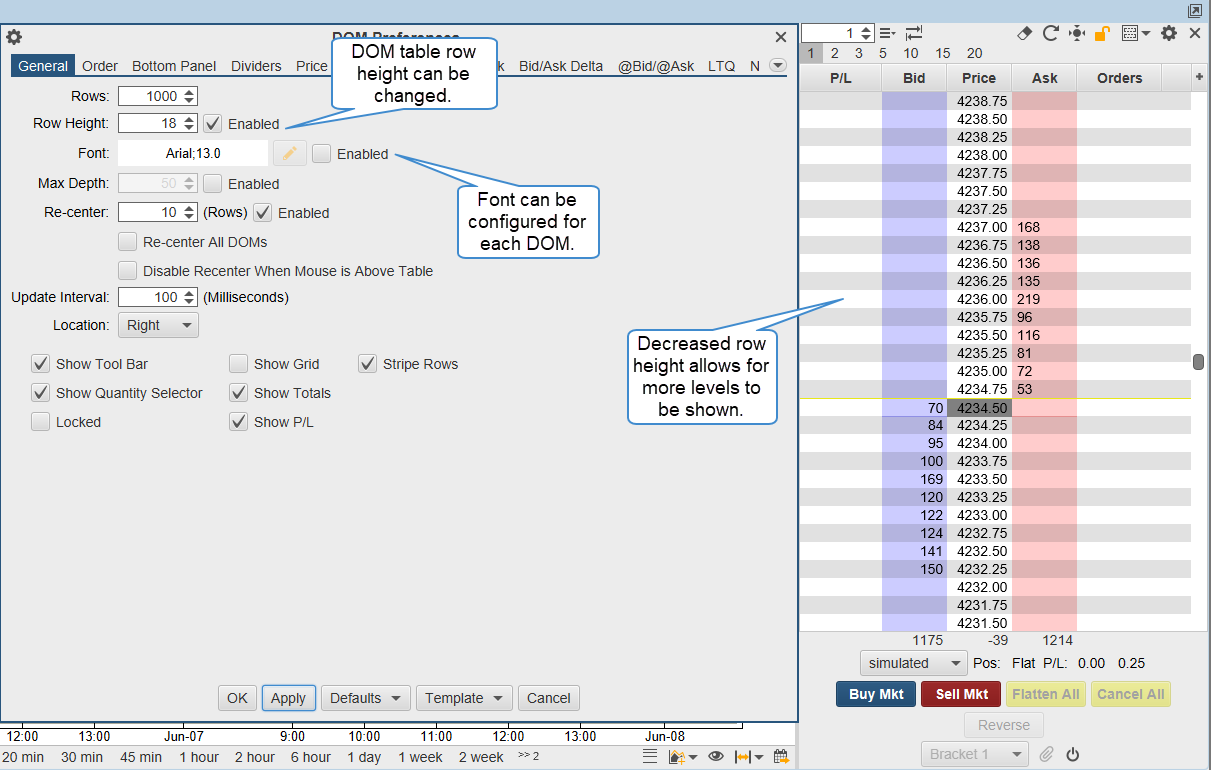
Task: Click the Buy Mkt button
Action: 875,694
